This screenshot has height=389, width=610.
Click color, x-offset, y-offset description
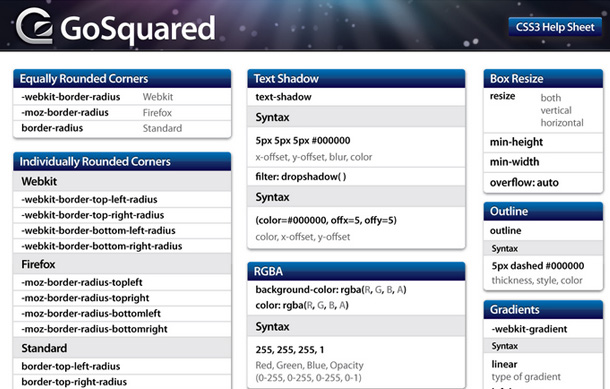(303, 237)
